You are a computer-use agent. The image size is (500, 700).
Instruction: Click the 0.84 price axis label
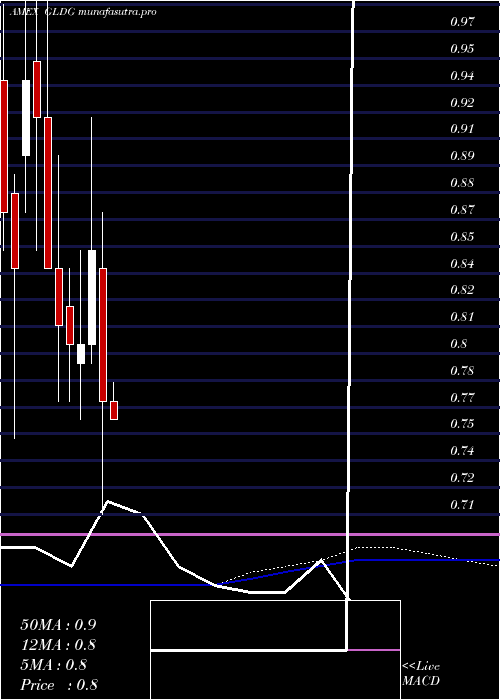coord(462,263)
